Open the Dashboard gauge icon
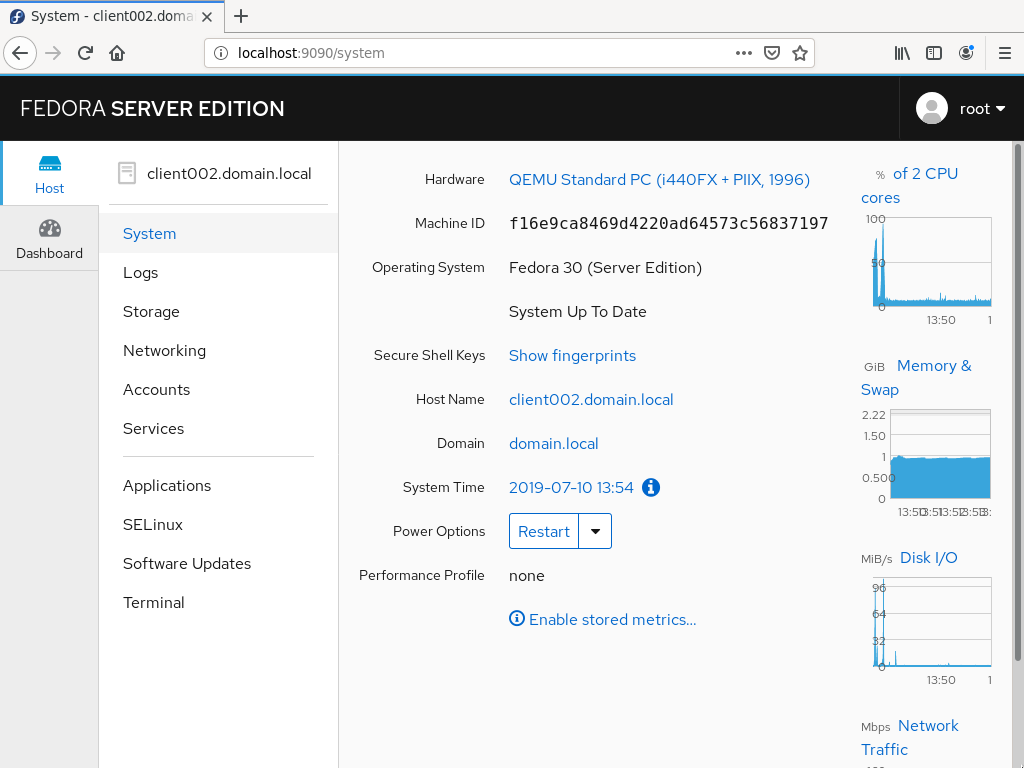The width and height of the screenshot is (1024, 768). coord(50,229)
